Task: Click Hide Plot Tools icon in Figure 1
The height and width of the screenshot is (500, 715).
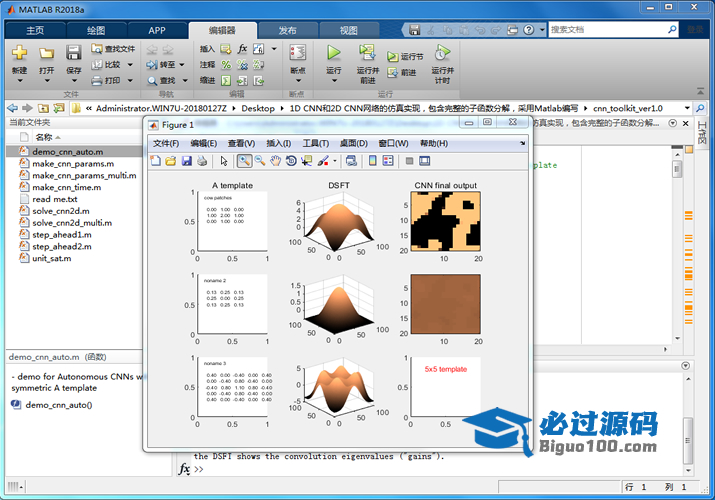Action: coord(409,160)
